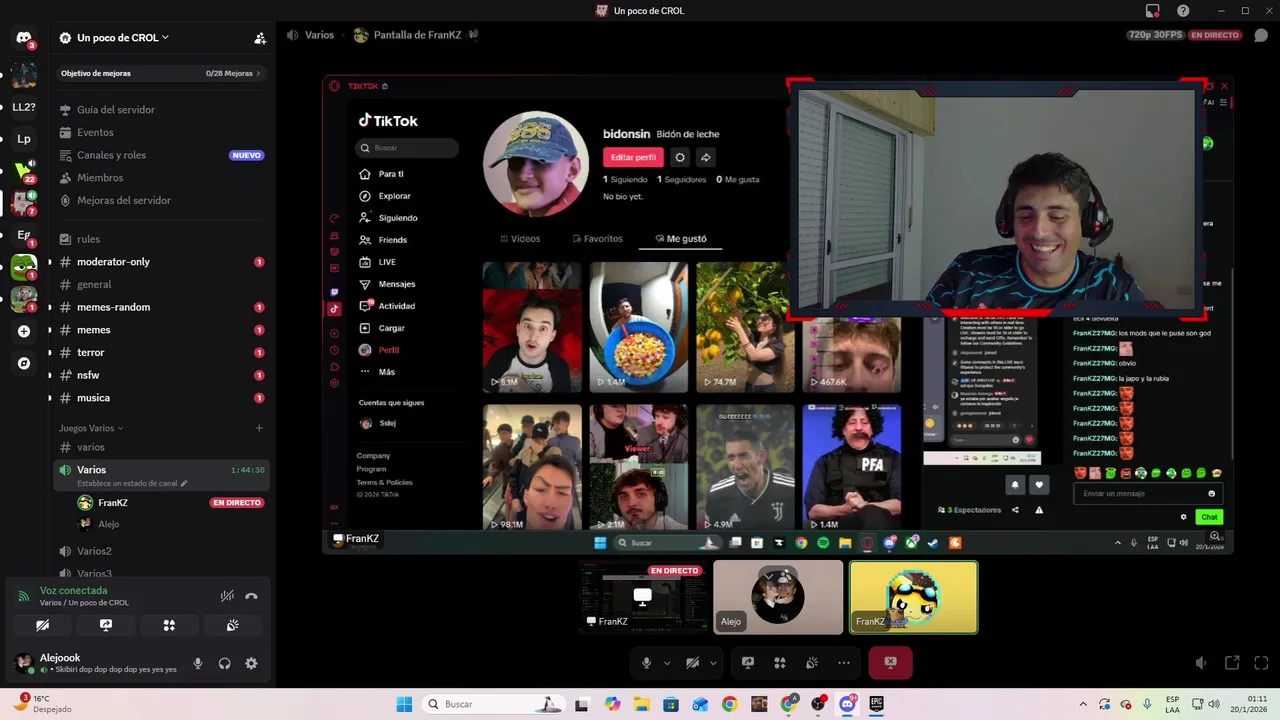Open Google Chrome from the taskbar
Screen dimensions: 1280x720
point(729,704)
